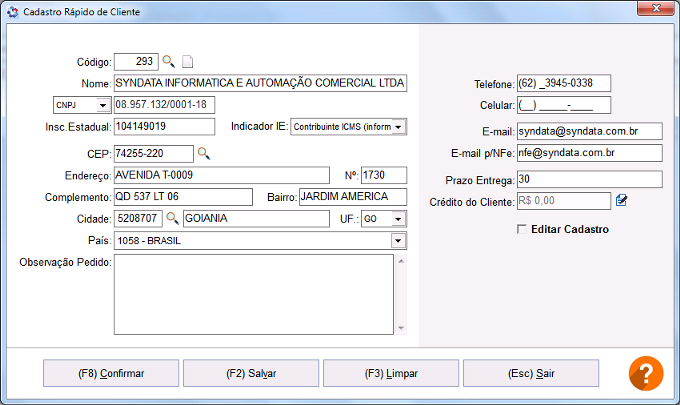The height and width of the screenshot is (405, 680).
Task: Click the E-mail p/NFe field nfe@syndata.com.br
Action: [x=590, y=153]
